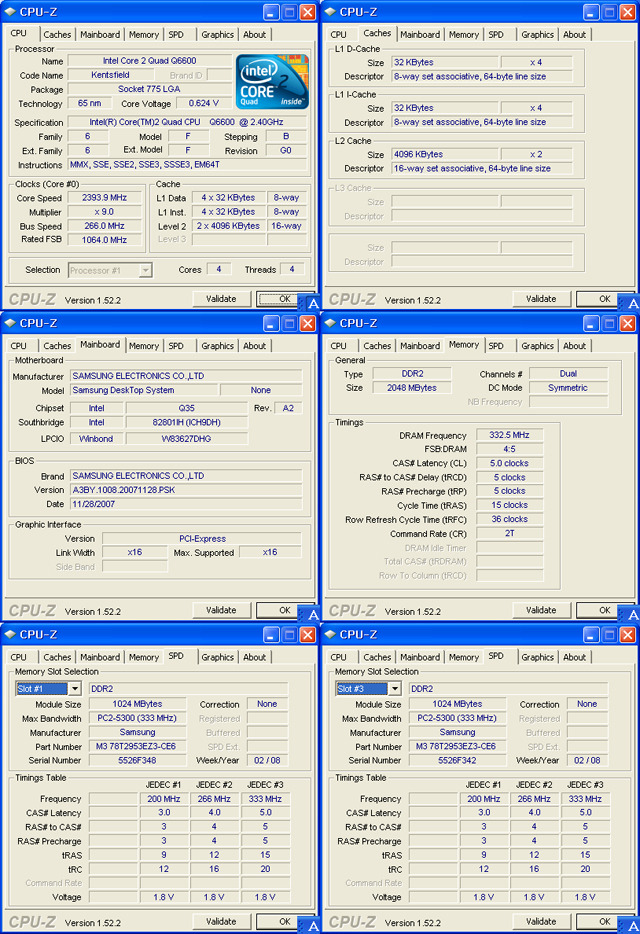Click the Cores count field showing 4

click(219, 269)
